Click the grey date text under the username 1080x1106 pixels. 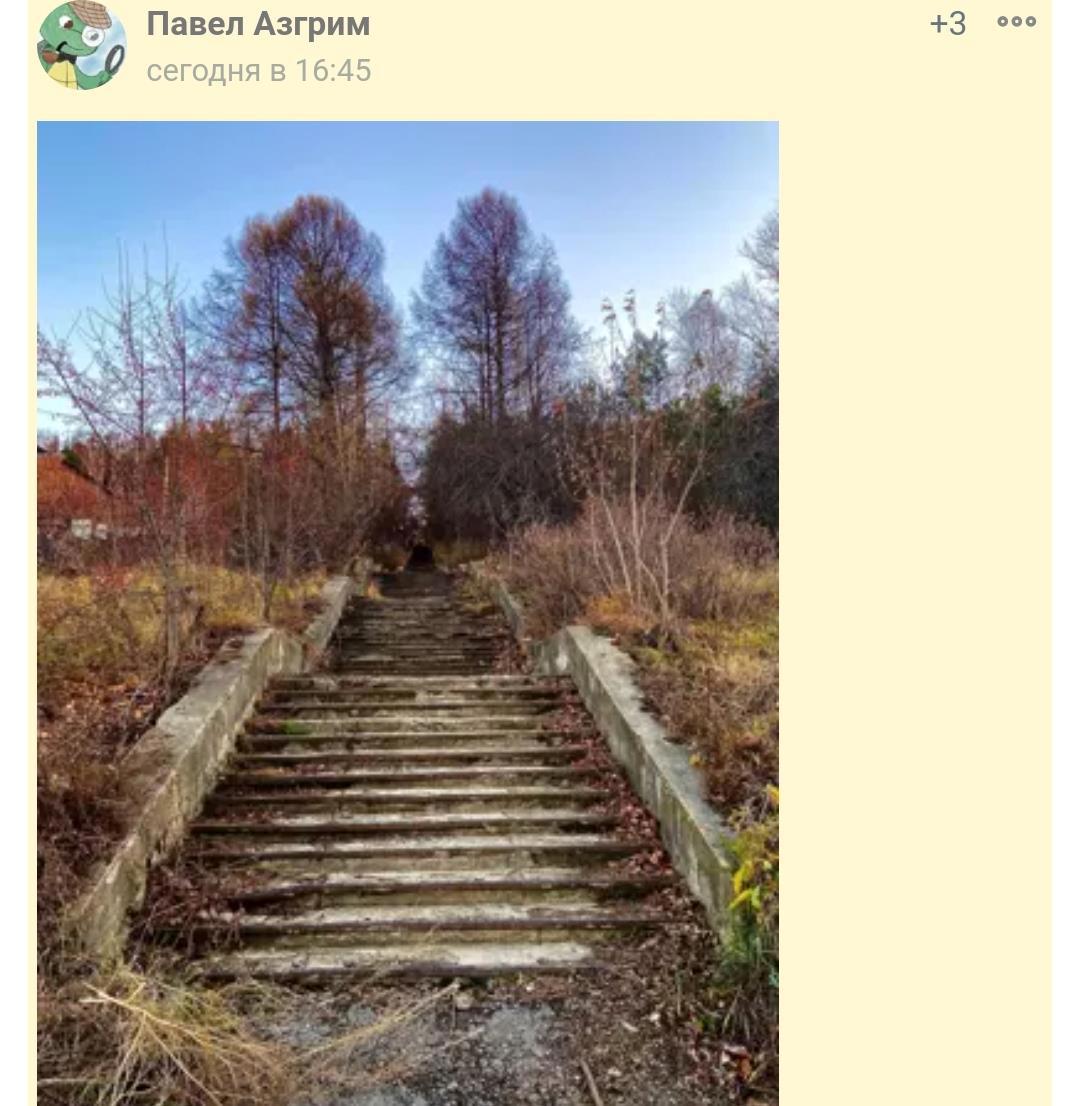coord(258,71)
